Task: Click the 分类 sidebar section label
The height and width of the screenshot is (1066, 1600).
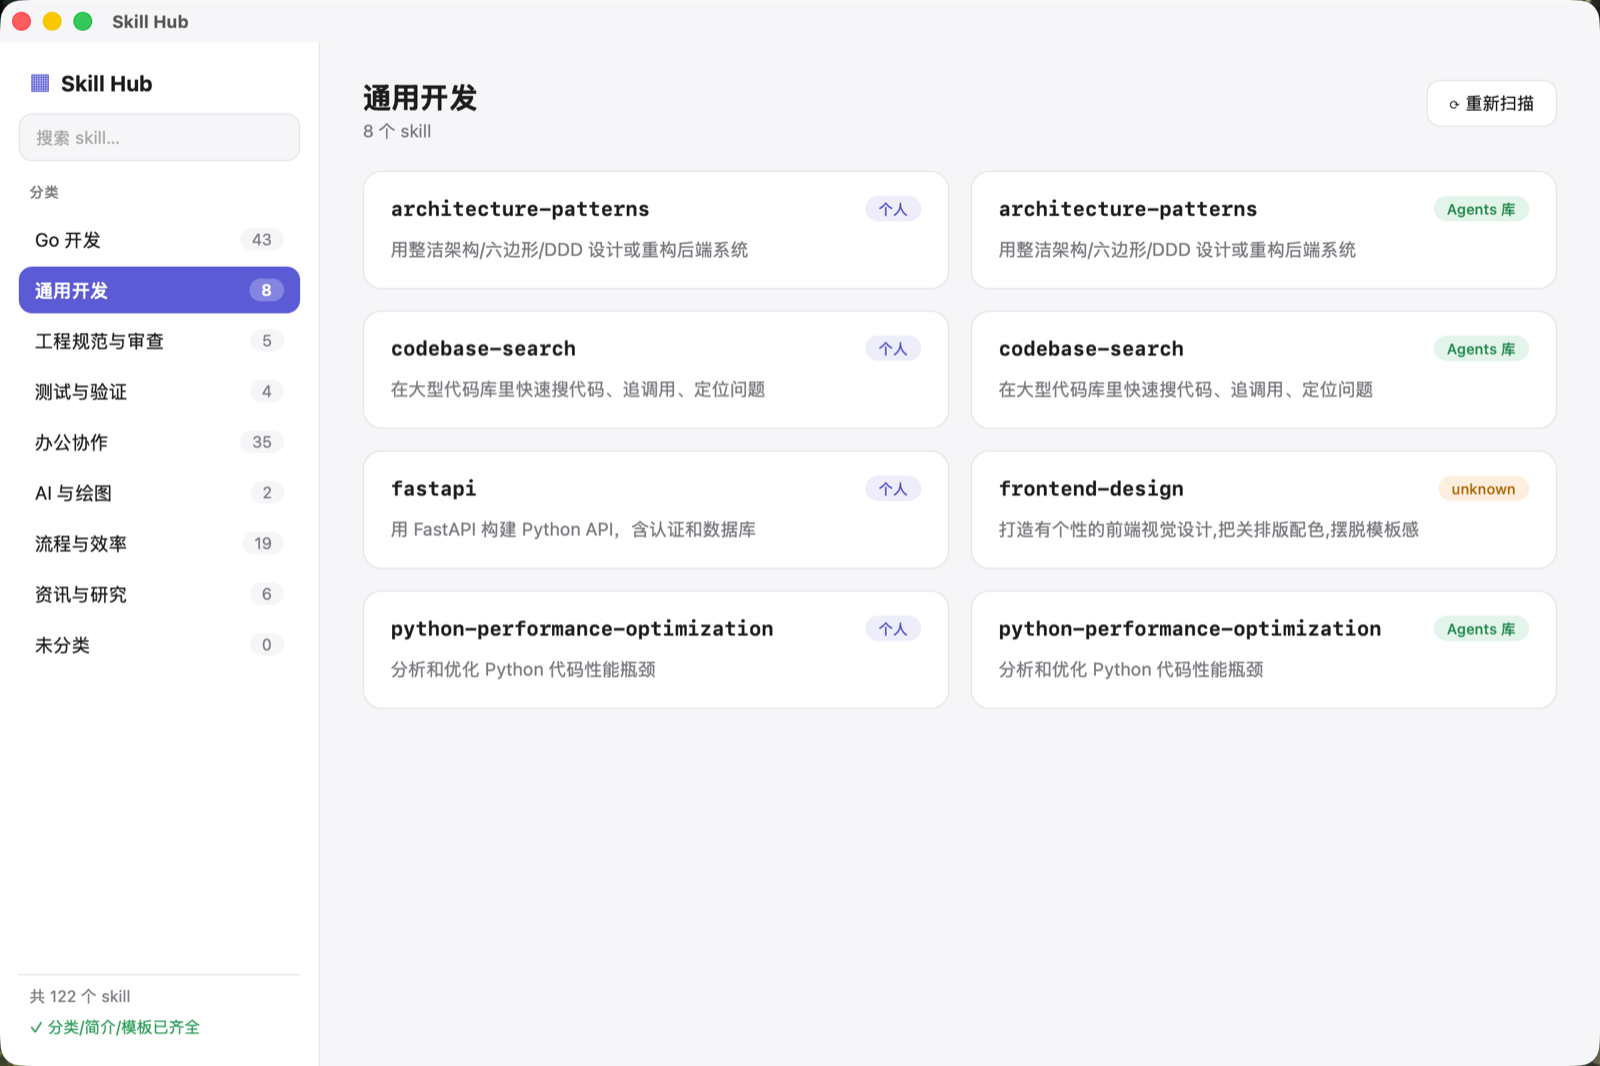Action: [x=44, y=192]
